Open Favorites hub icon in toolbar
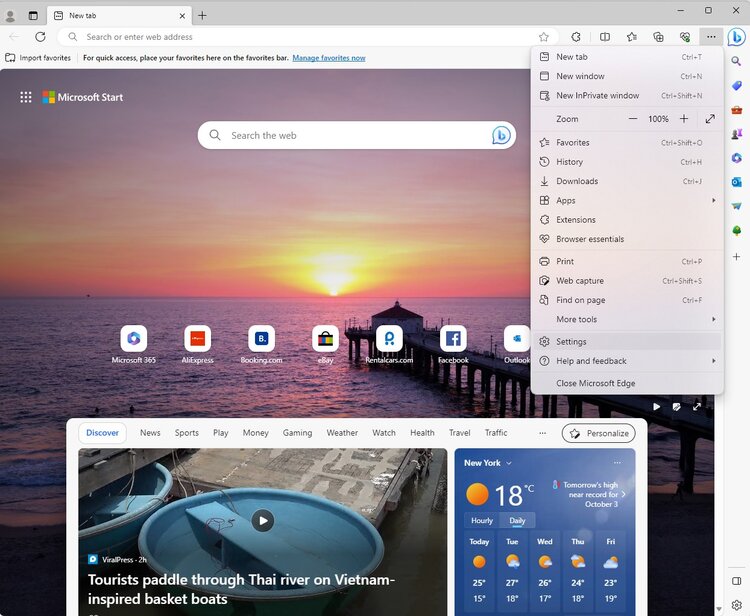The image size is (750, 616). click(632, 37)
